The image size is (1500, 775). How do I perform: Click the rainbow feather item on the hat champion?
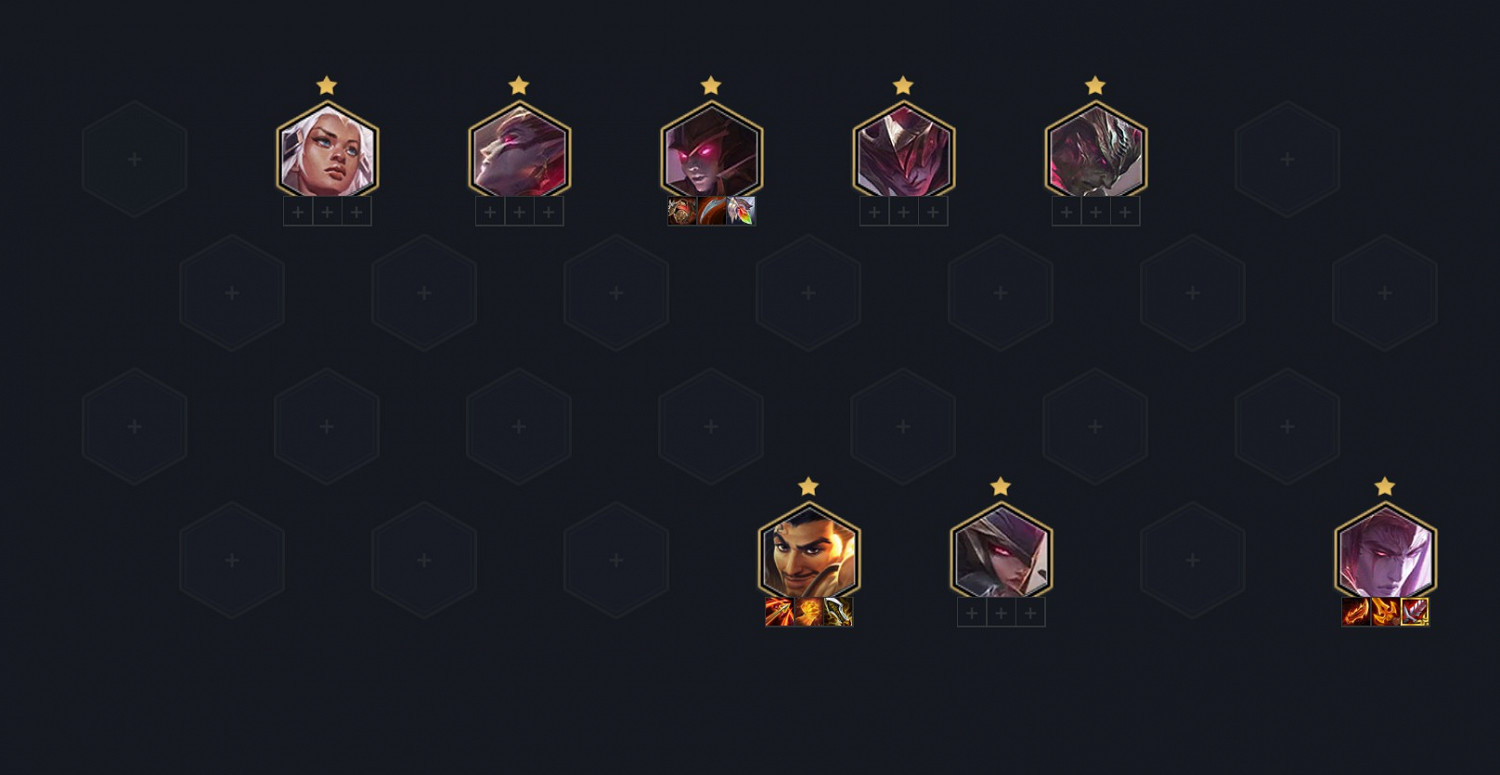point(741,211)
